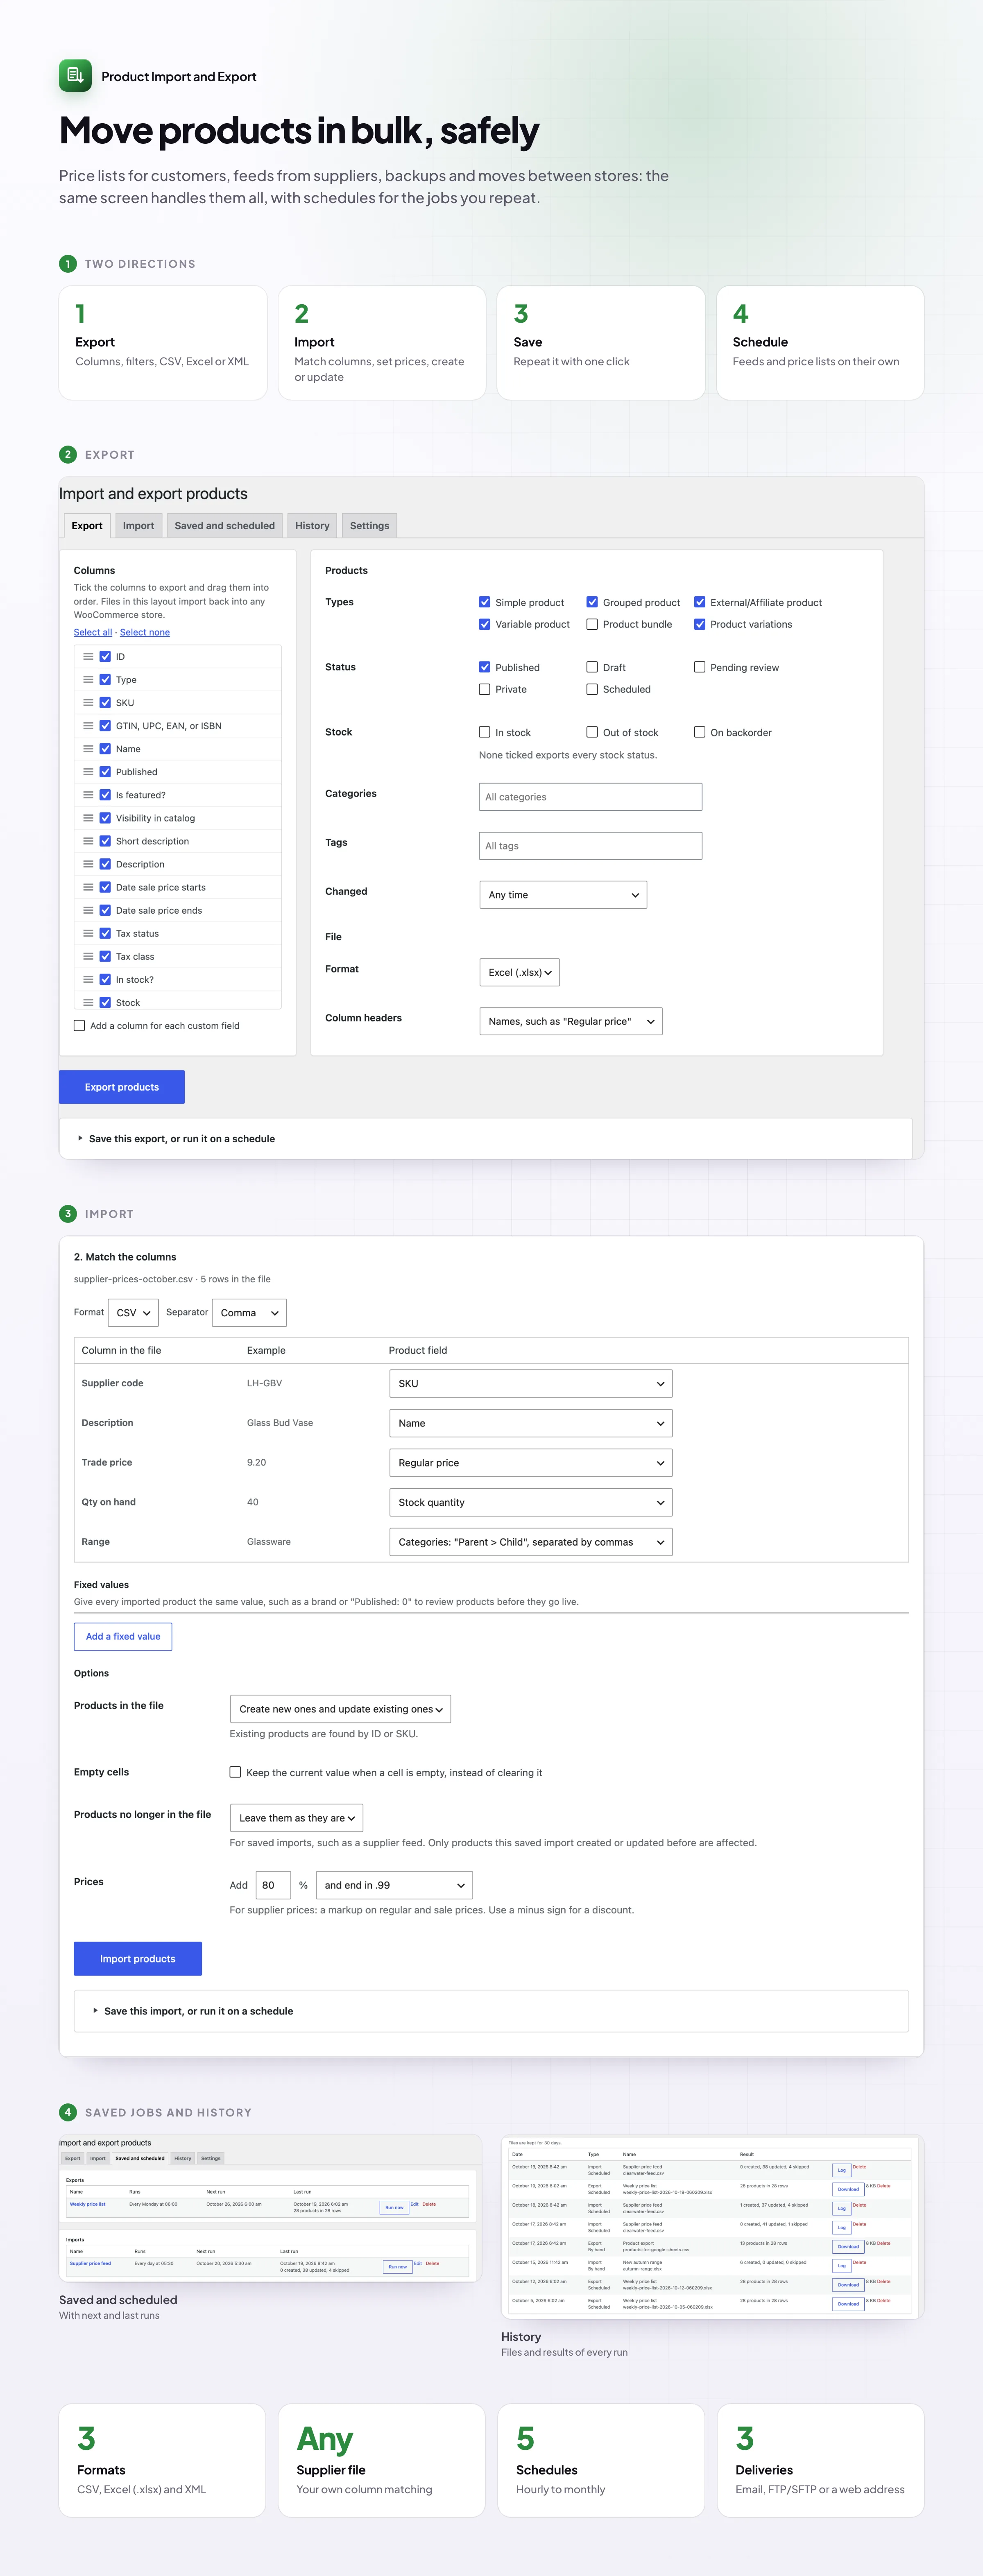Expand 'Save this export, or run it on a schedule'

(181, 1139)
